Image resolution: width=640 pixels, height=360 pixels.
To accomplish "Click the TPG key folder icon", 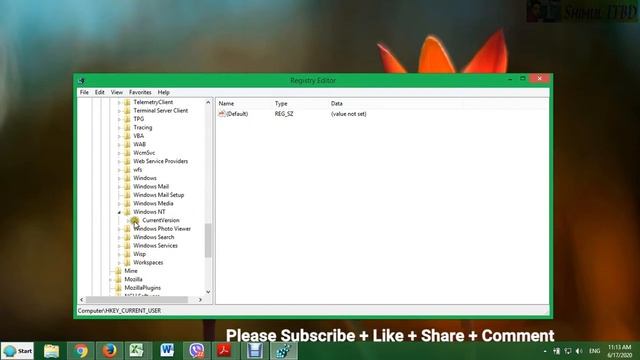I will (127, 119).
